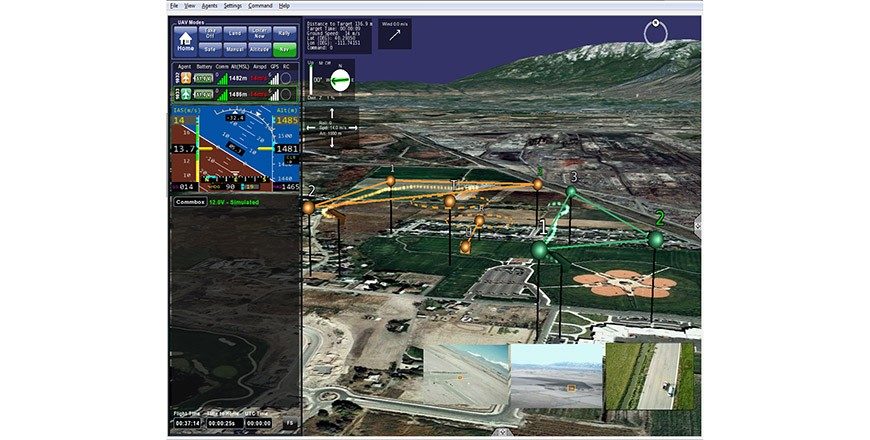Open the Settings menu
The image size is (870, 440).
tap(233, 6)
